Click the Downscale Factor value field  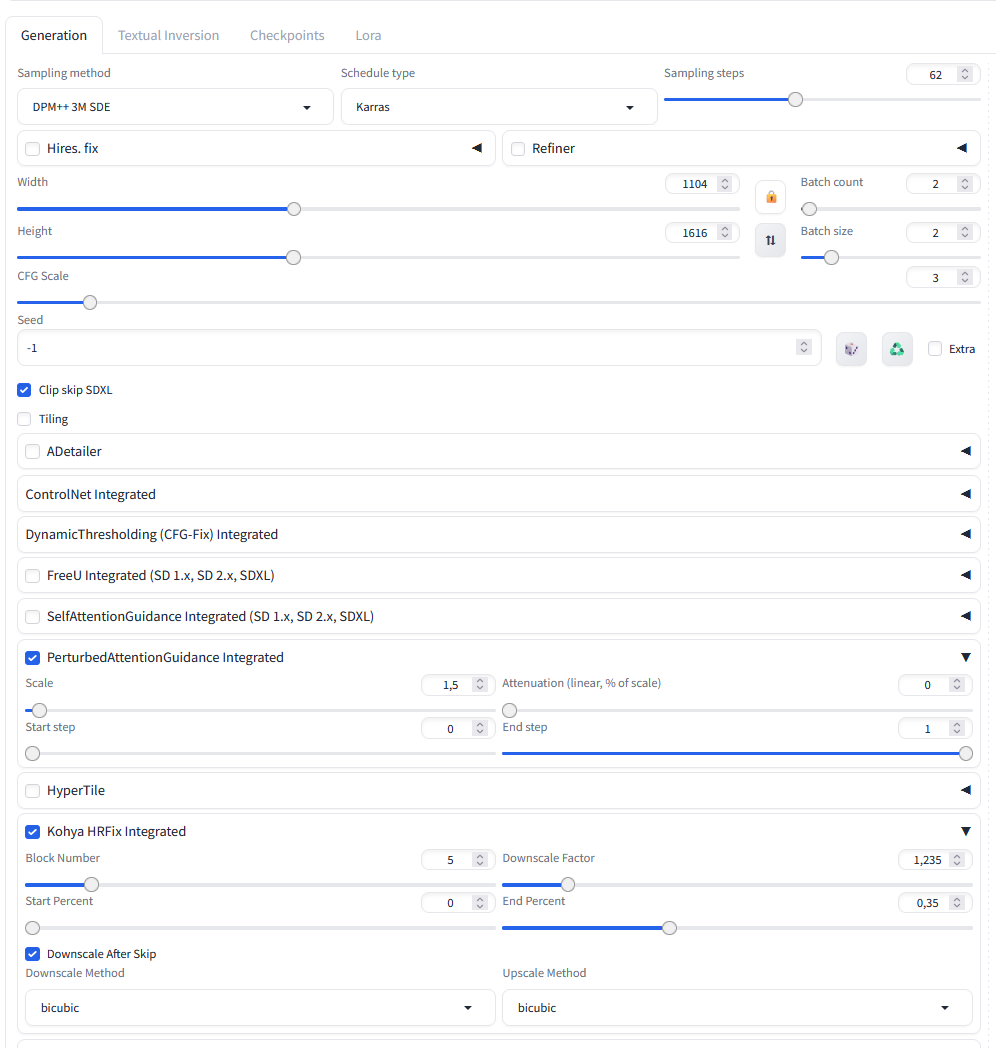click(935, 860)
